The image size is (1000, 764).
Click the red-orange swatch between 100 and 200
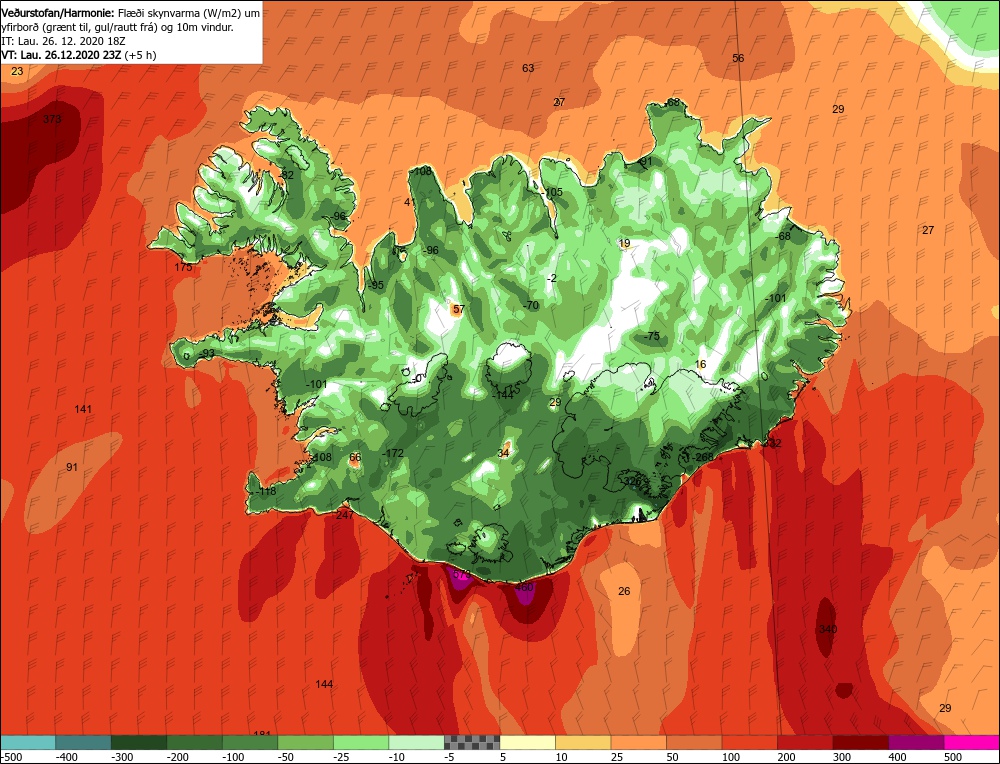(749, 742)
